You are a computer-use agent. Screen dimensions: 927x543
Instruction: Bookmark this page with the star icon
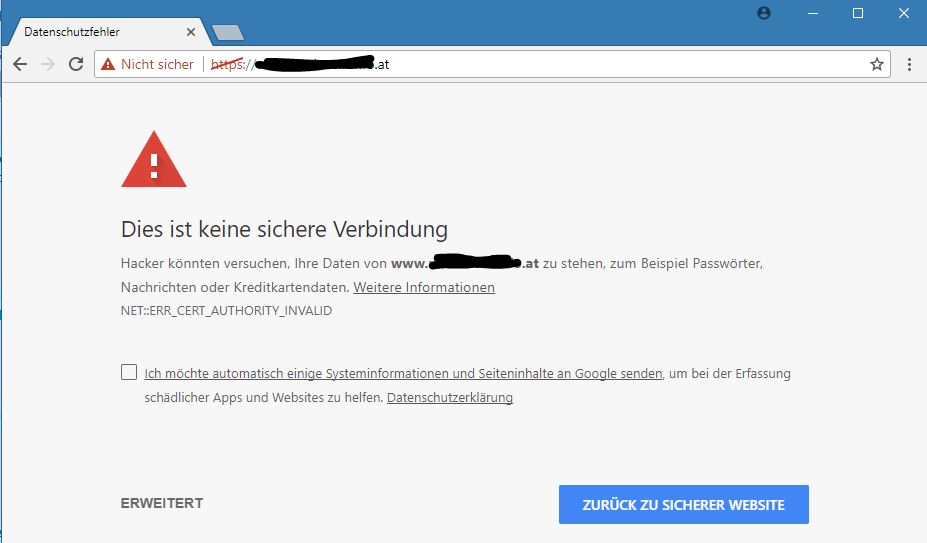point(877,64)
